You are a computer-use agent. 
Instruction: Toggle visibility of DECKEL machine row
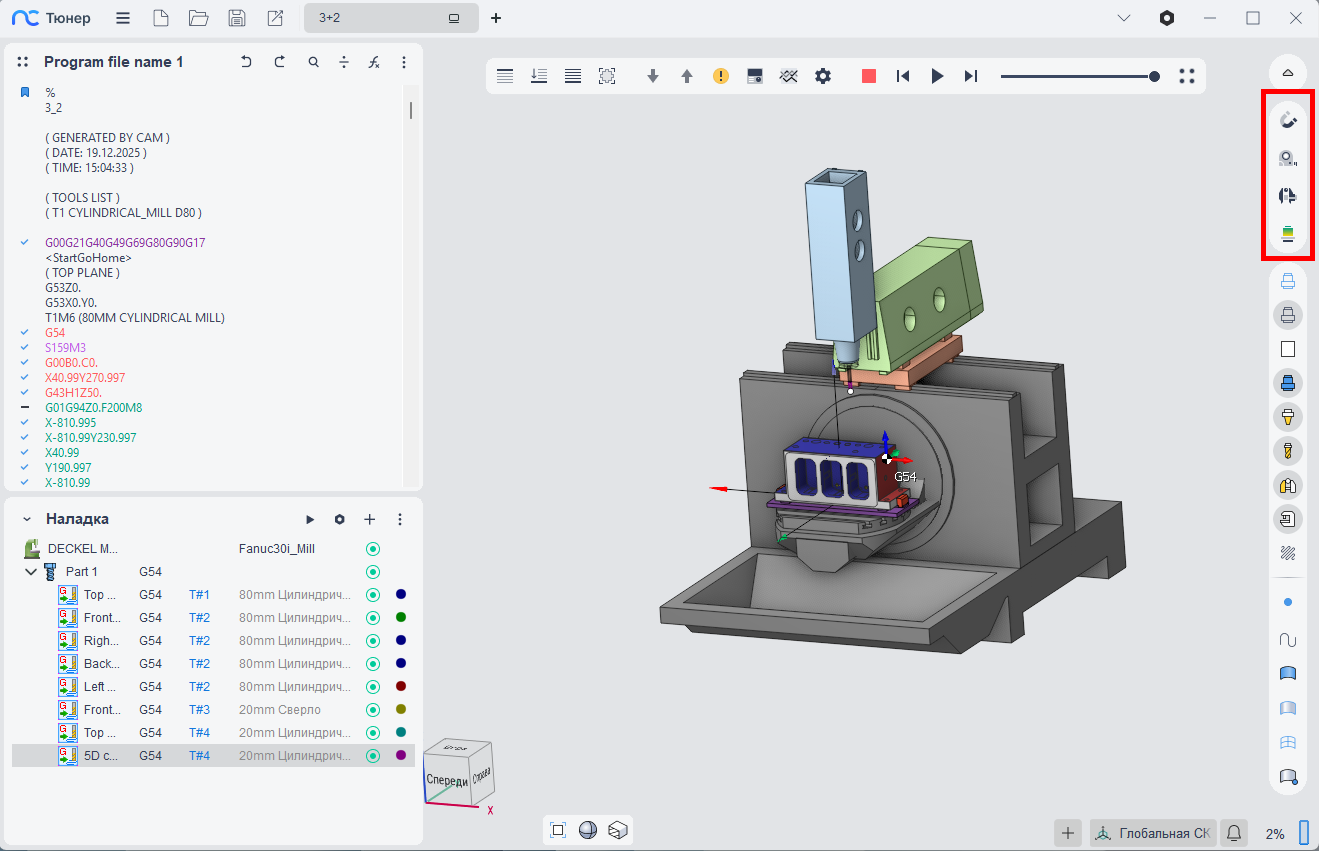tap(373, 549)
